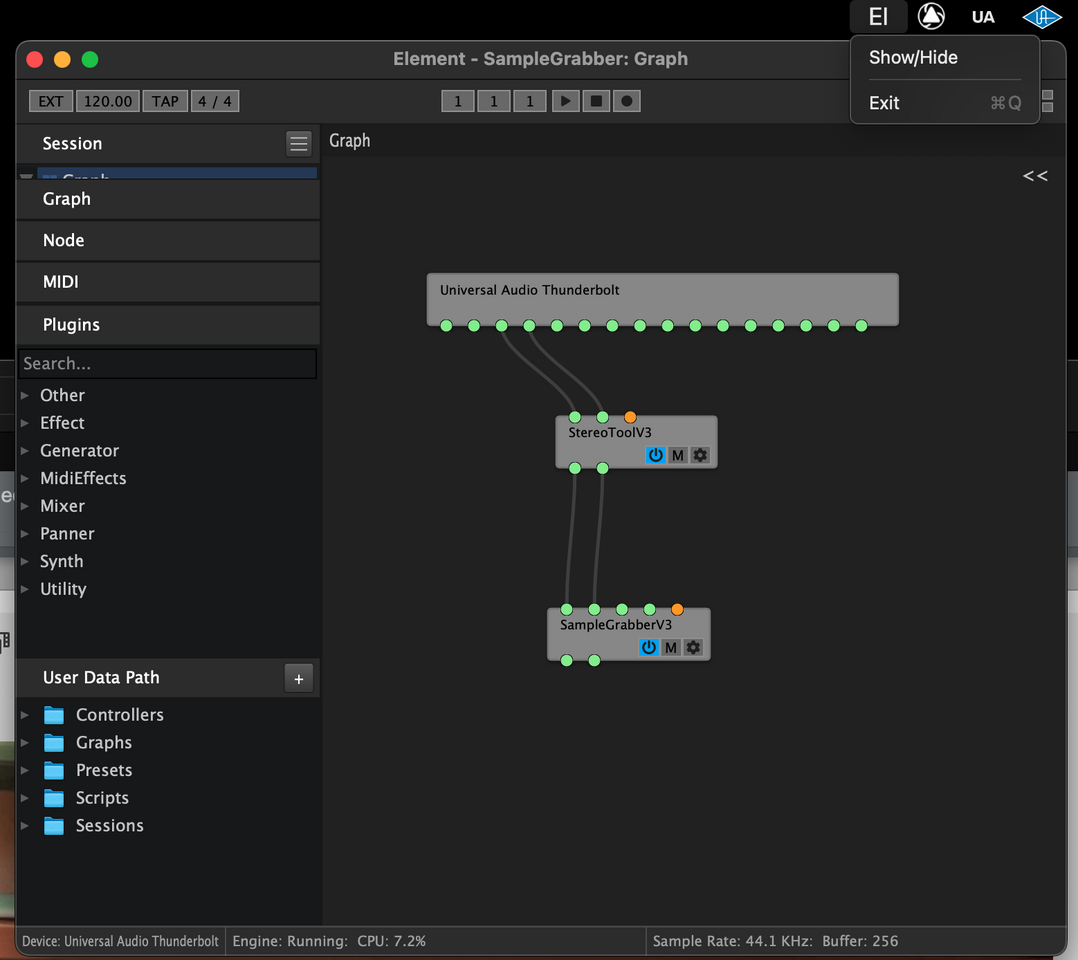Click the UA menu bar icon
This screenshot has width=1078, height=960.
983,17
